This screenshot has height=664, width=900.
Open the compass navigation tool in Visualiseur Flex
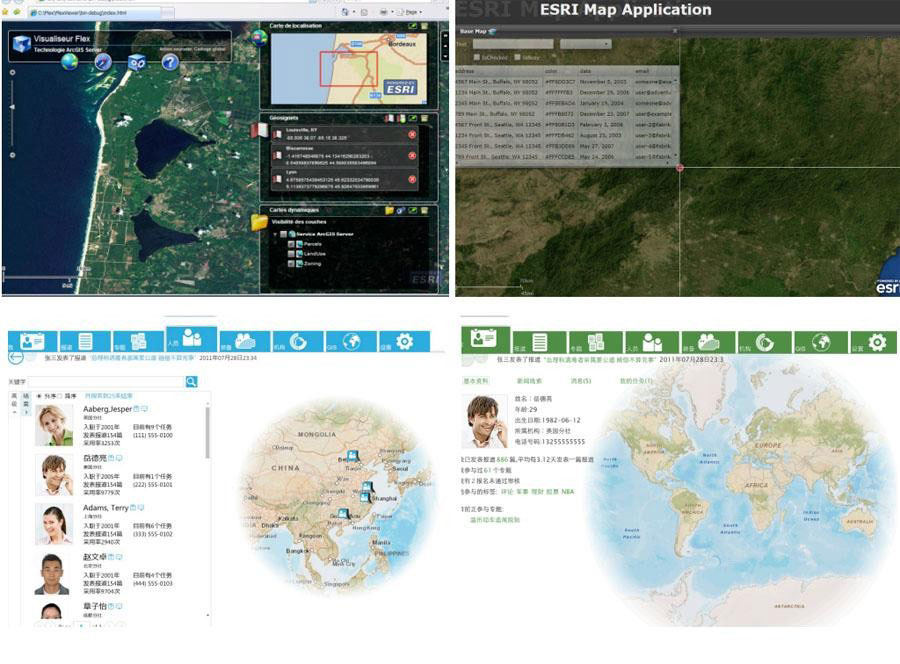pyautogui.click(x=103, y=61)
